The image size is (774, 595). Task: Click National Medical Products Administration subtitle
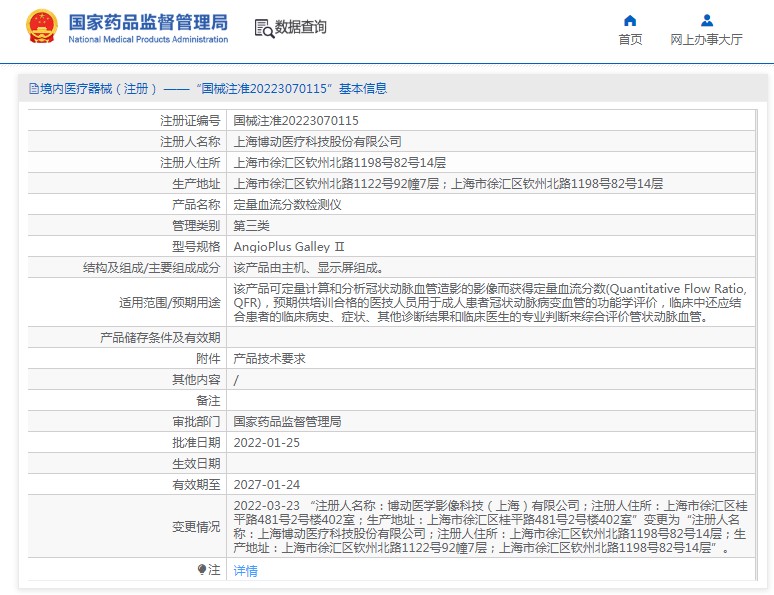[148, 40]
